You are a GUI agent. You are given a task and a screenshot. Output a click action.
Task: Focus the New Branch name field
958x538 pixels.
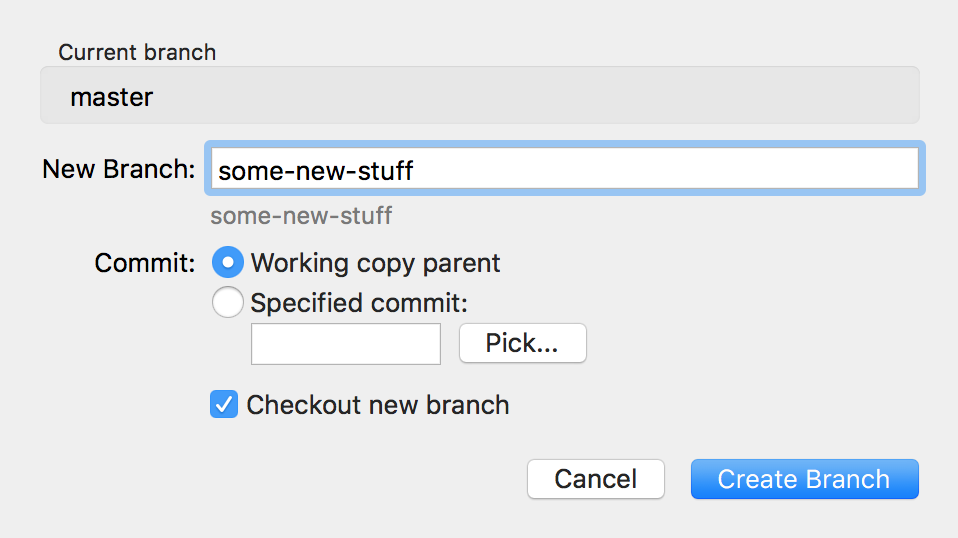pos(564,170)
